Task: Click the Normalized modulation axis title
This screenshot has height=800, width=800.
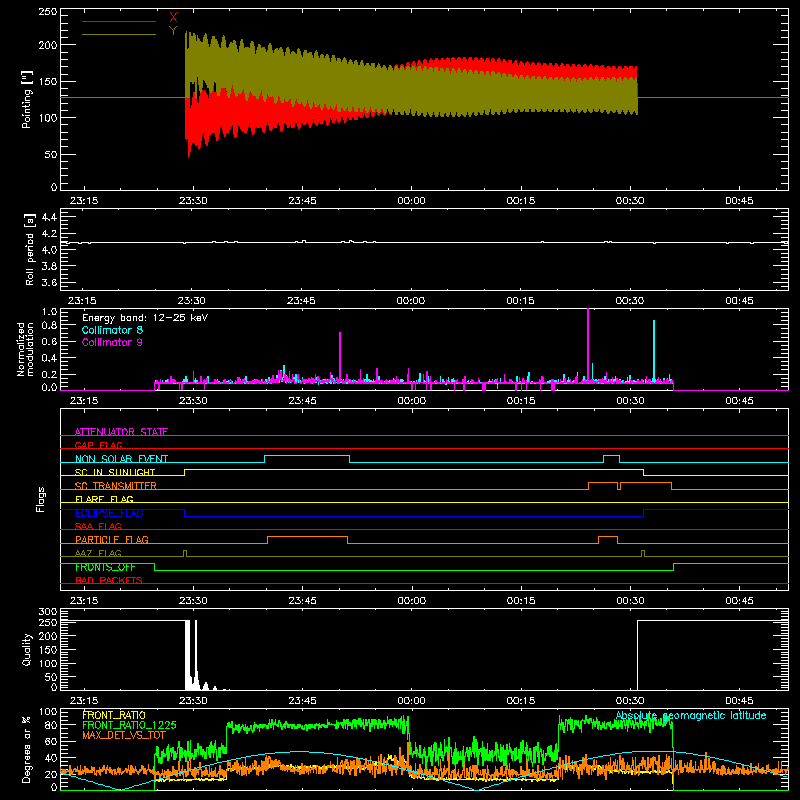Action: (25, 349)
